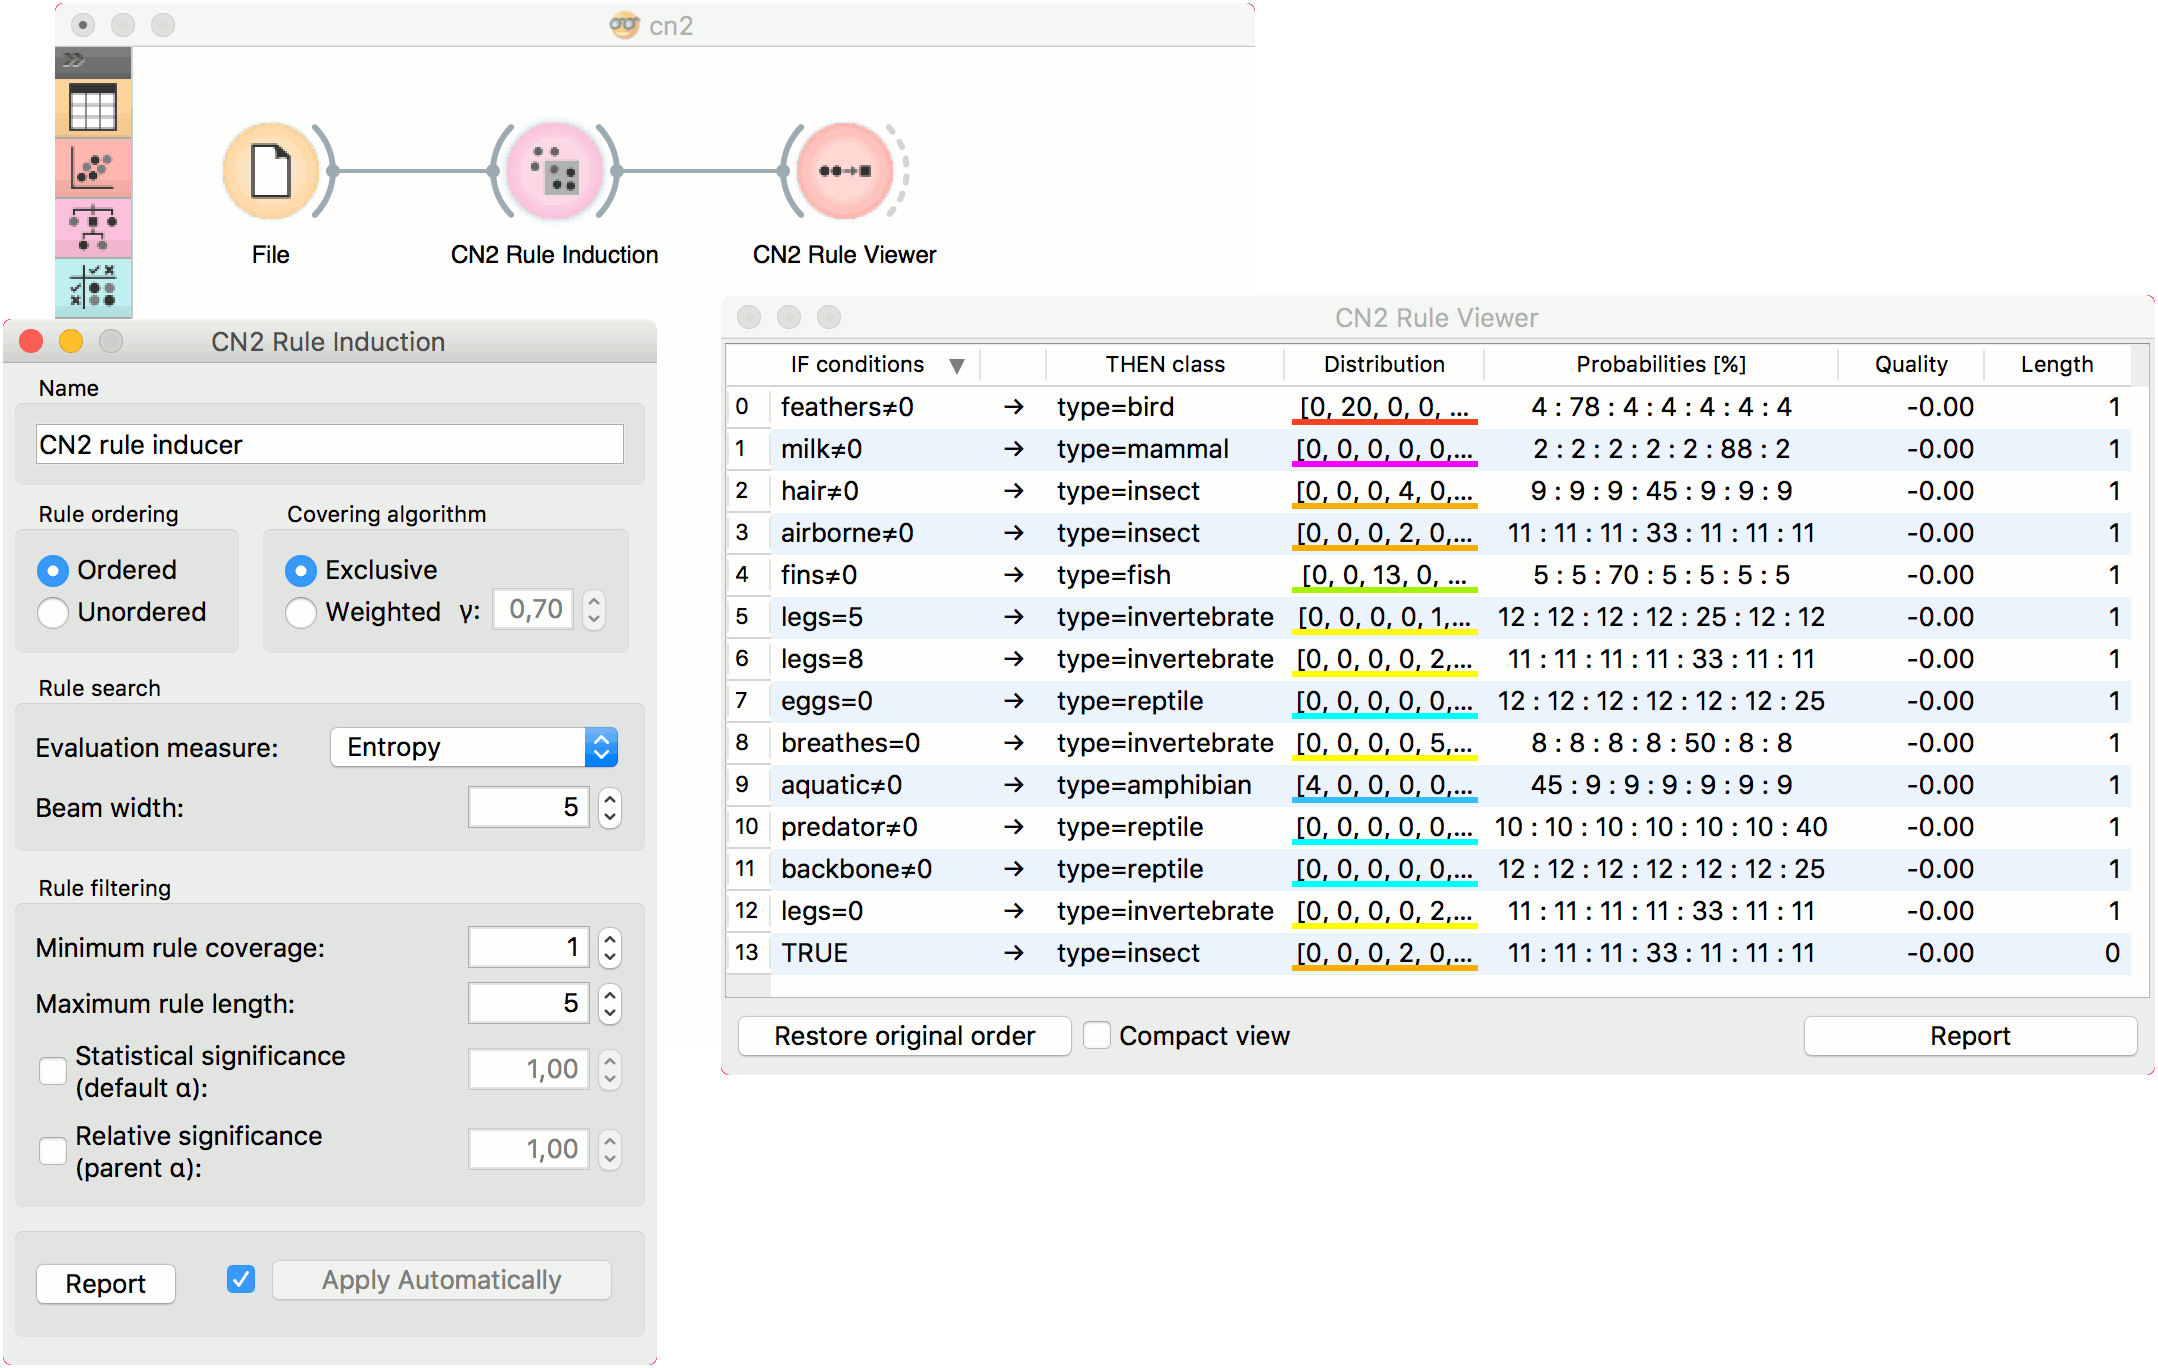Increase Beam width using the stepper

[609, 800]
